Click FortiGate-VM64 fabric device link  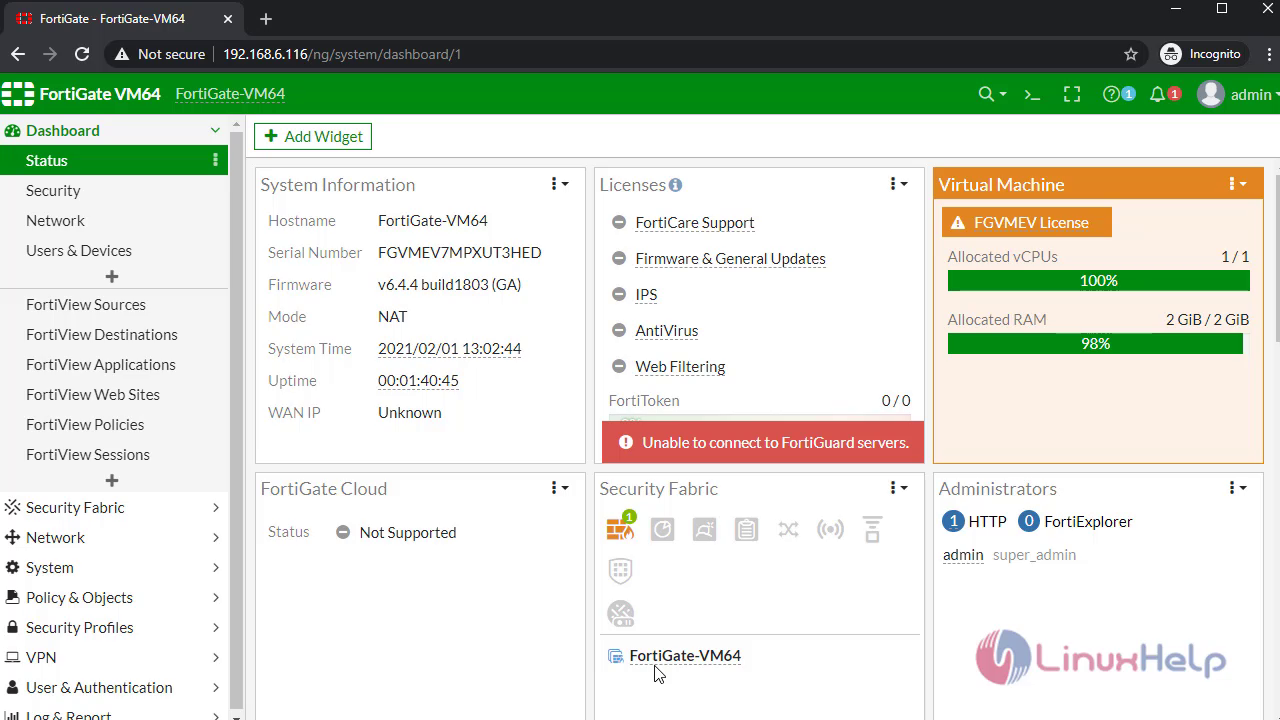pos(685,656)
